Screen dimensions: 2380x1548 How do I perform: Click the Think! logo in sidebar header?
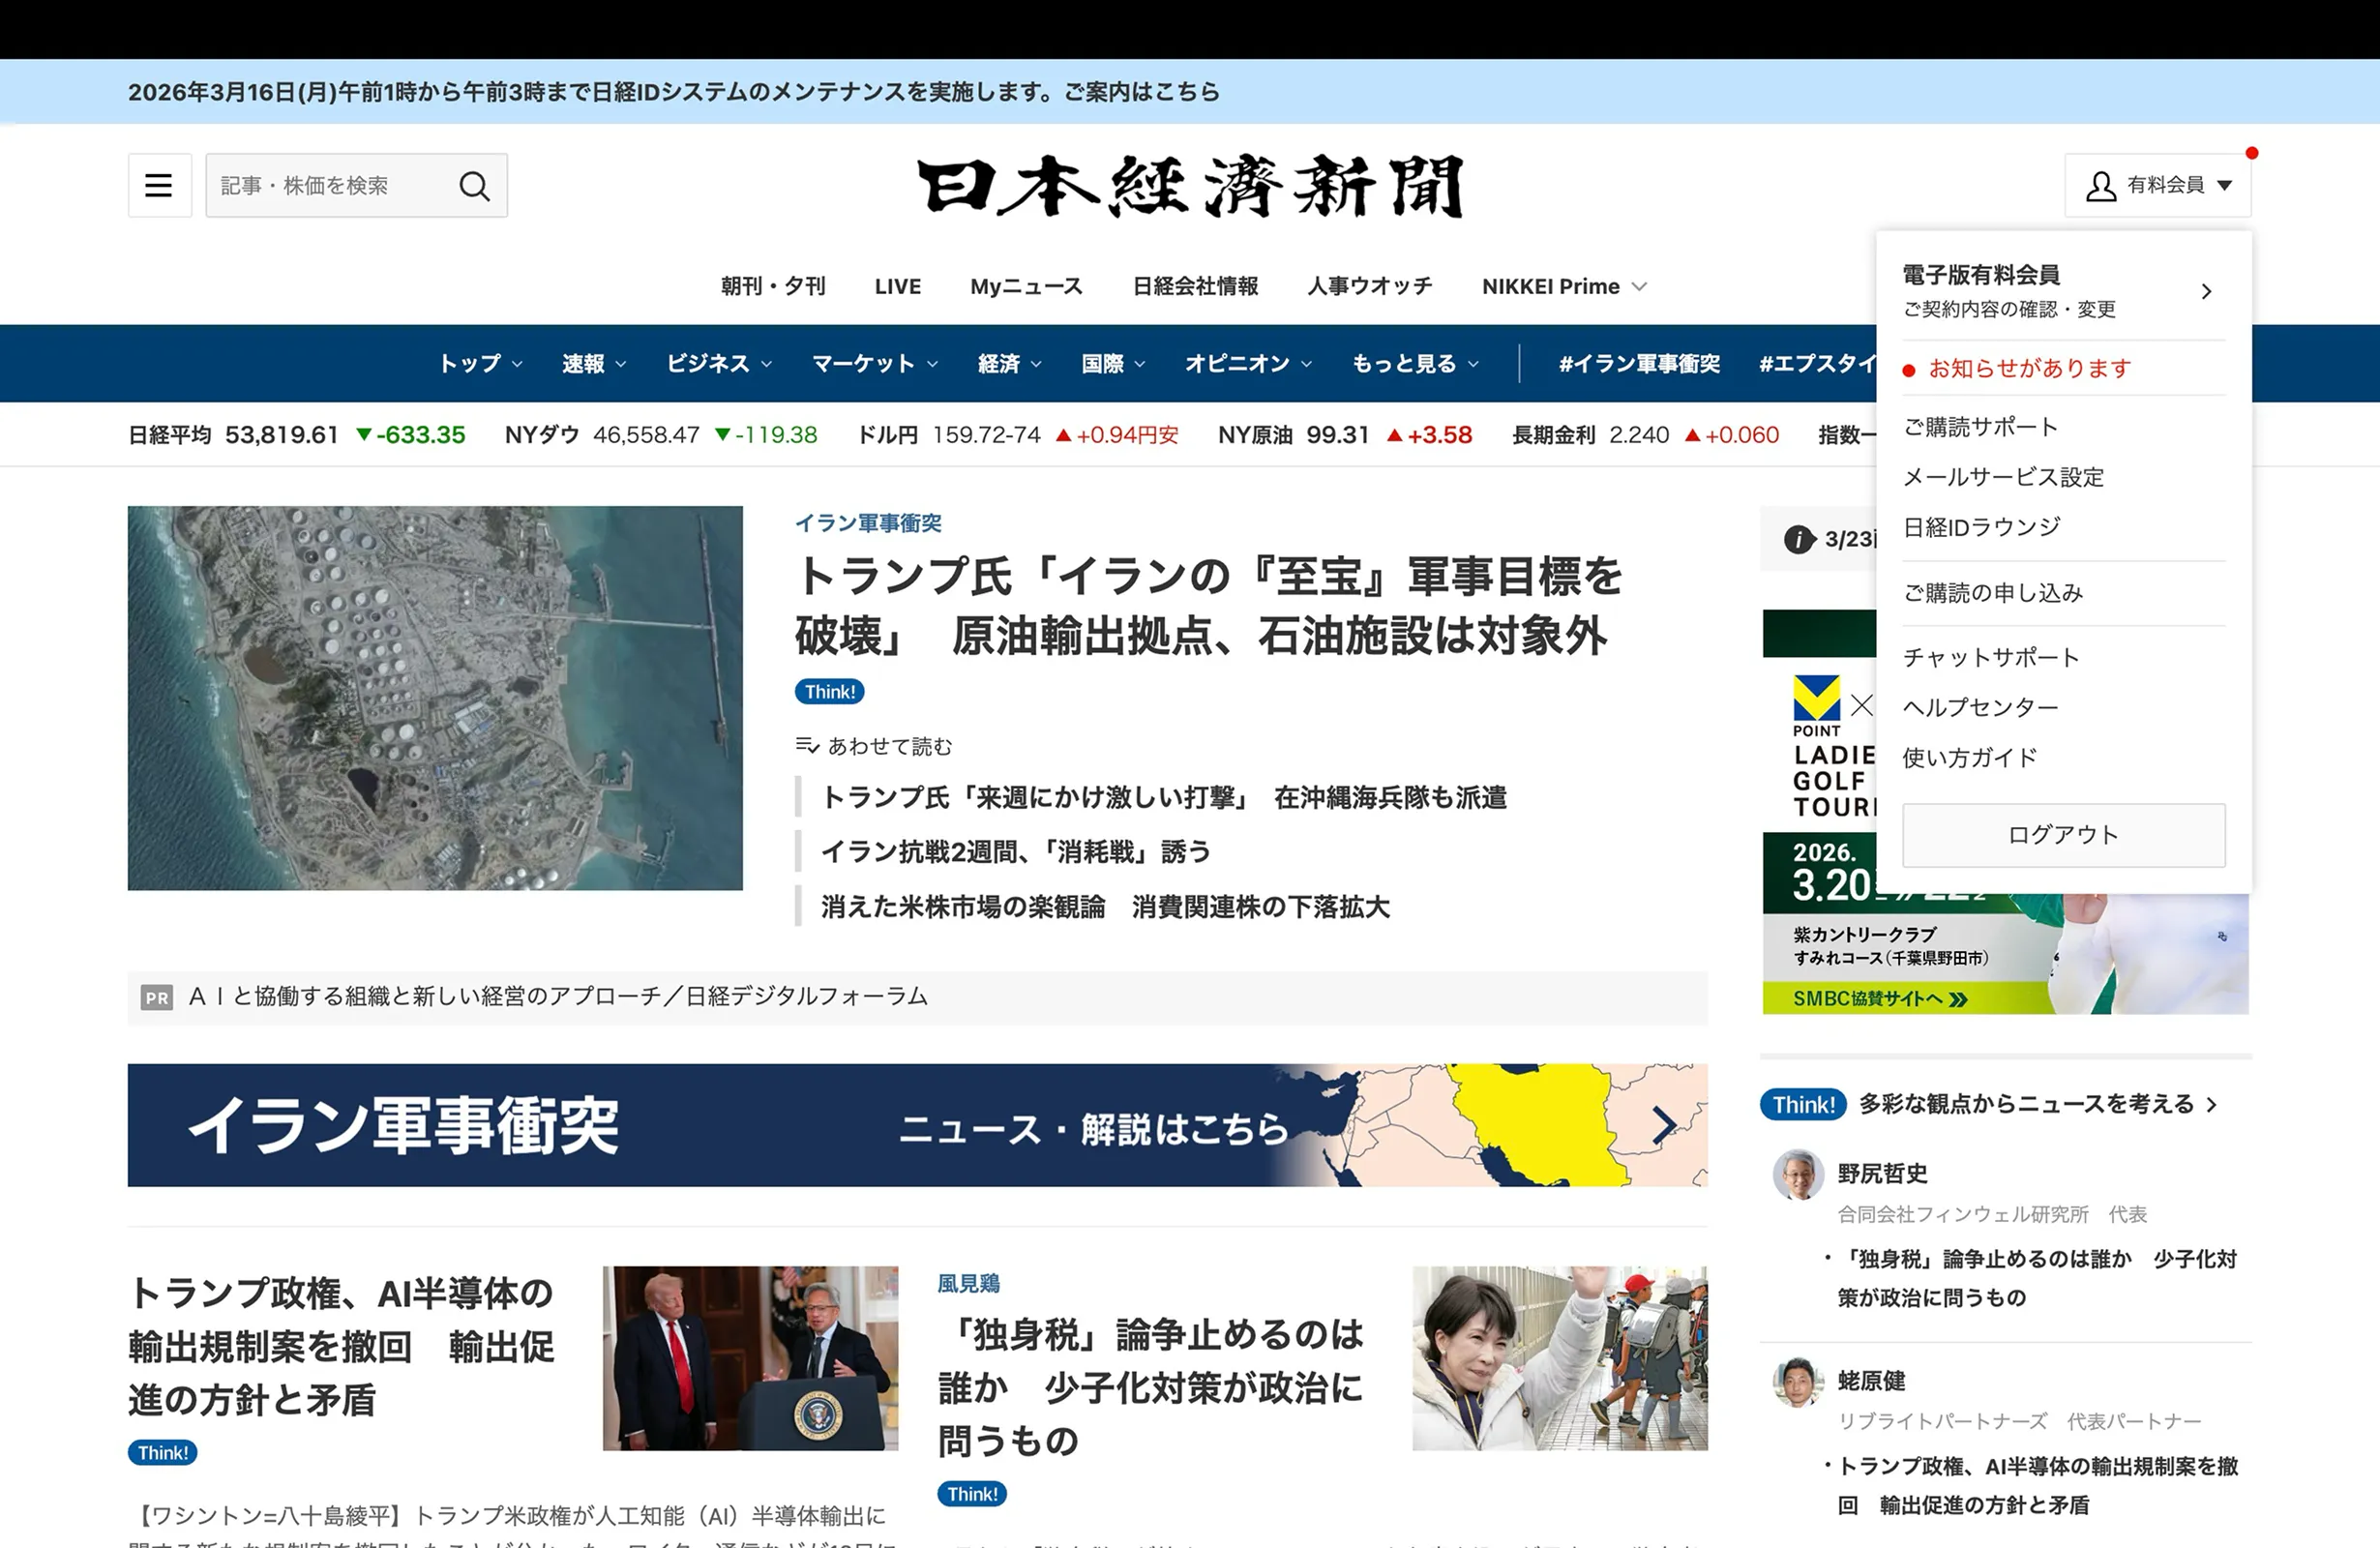[1803, 1104]
